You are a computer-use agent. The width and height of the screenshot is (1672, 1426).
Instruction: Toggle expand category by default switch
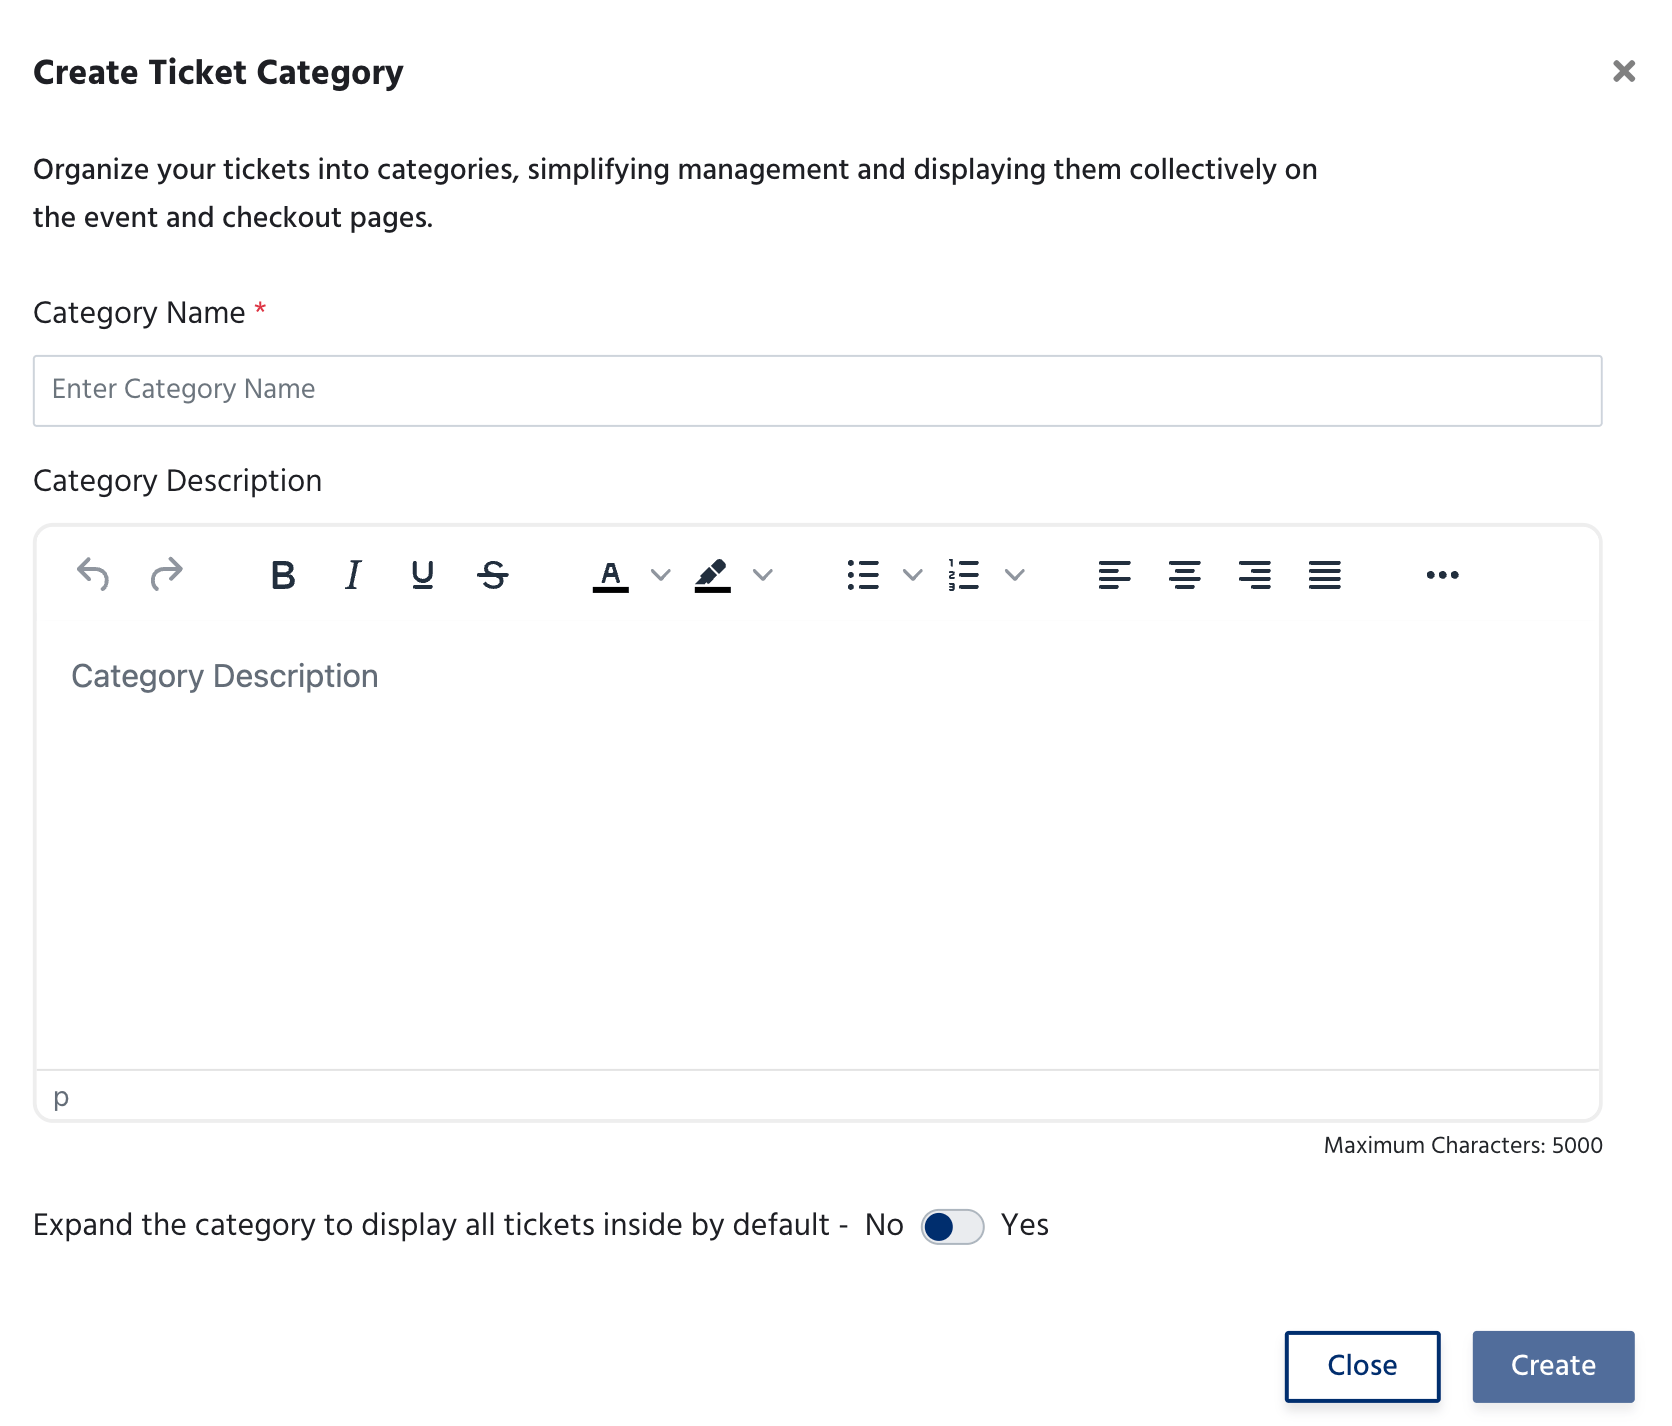(x=953, y=1226)
